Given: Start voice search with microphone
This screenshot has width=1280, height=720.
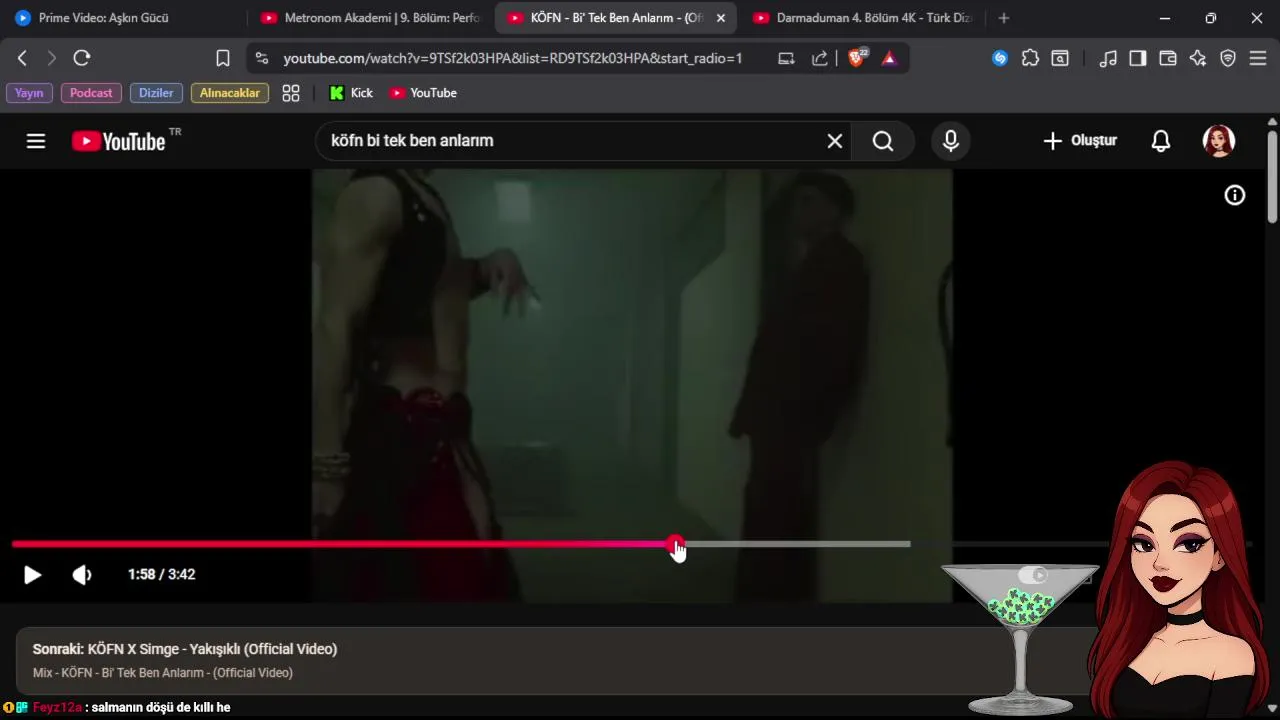Looking at the screenshot, I should click(x=951, y=141).
